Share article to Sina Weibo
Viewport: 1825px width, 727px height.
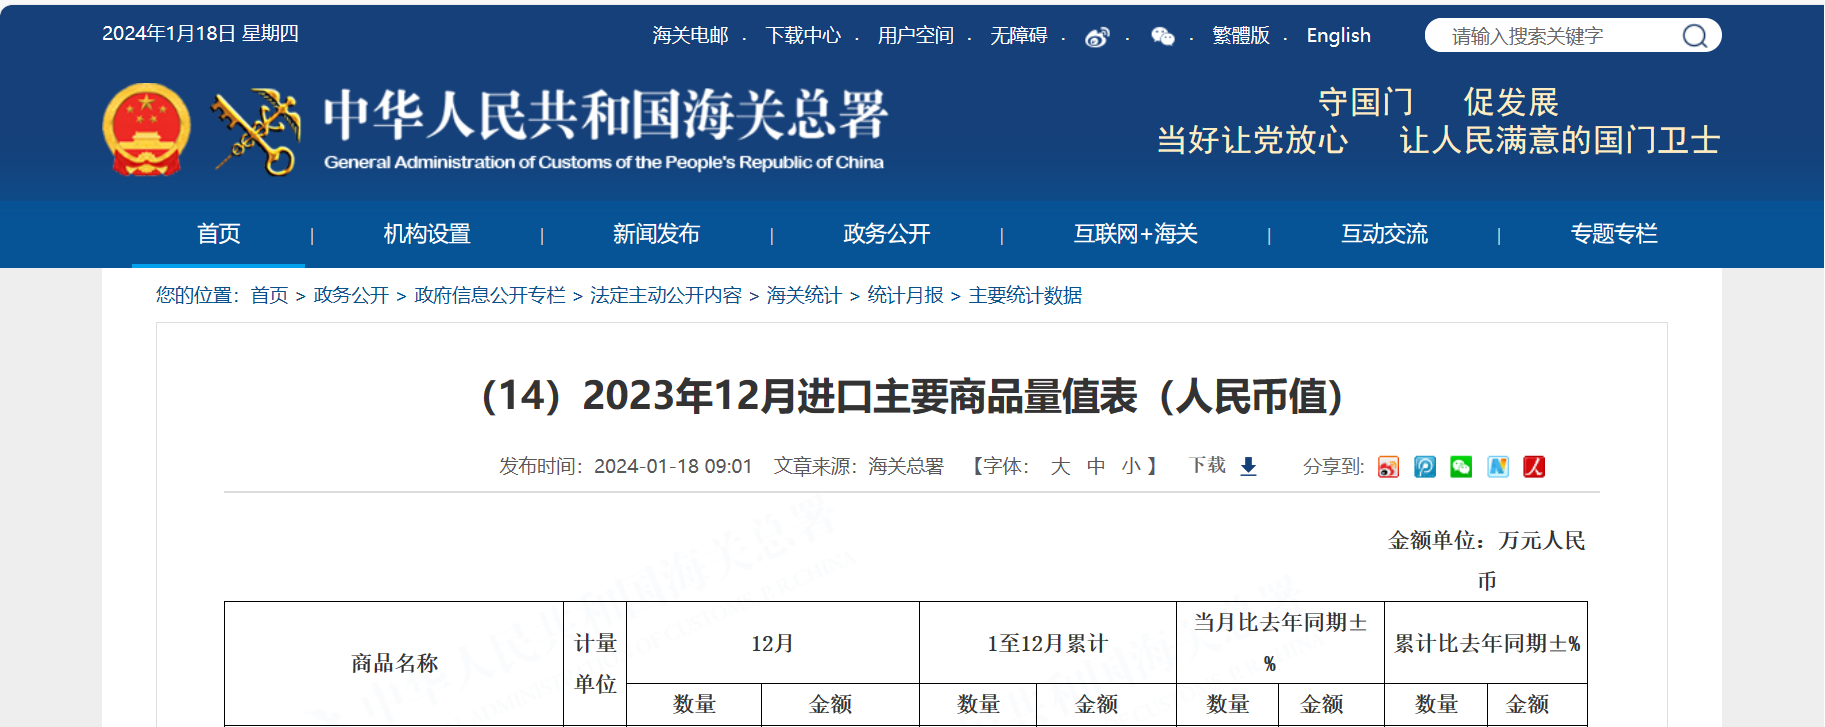[x=1388, y=467]
